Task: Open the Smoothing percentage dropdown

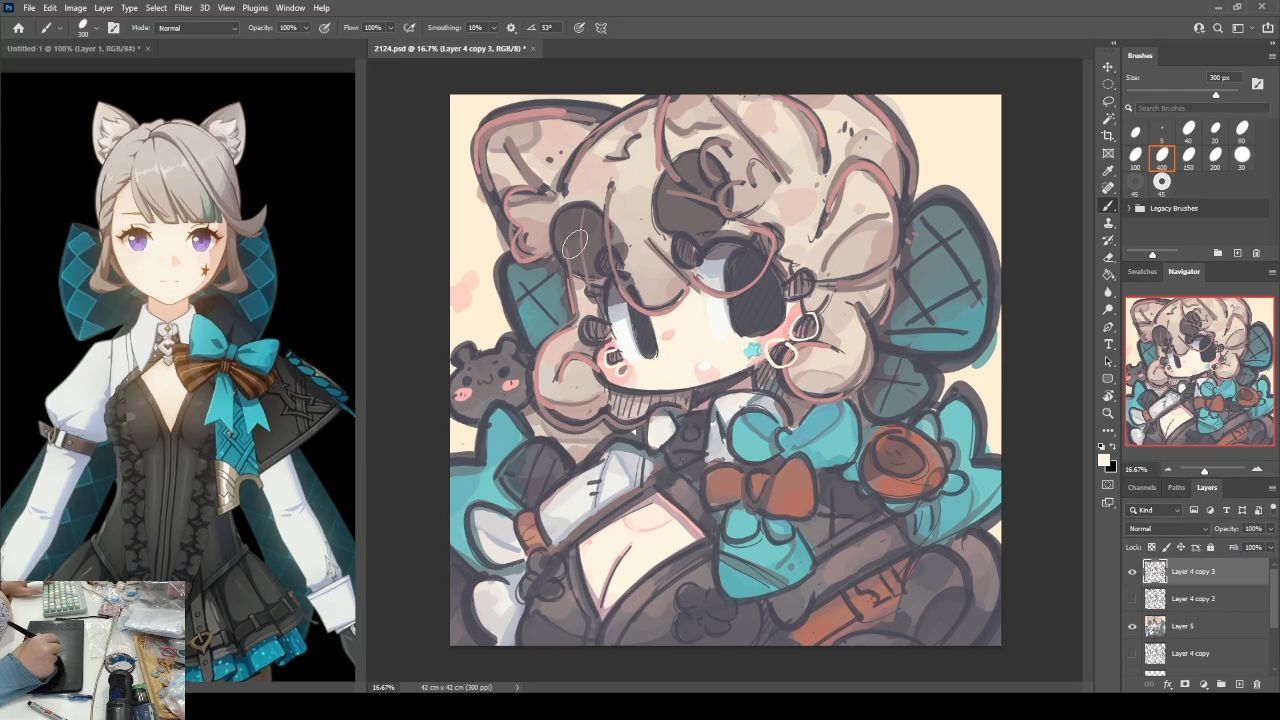Action: (494, 28)
